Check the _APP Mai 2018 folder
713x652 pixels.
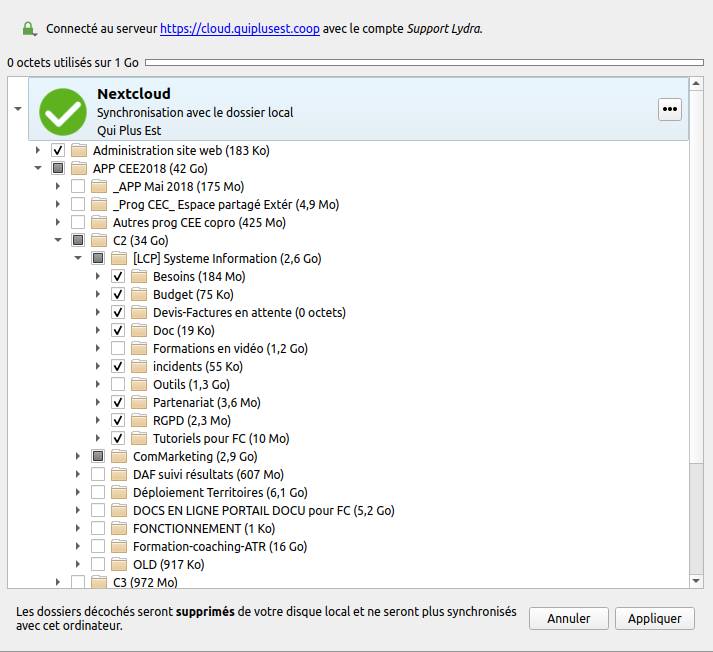pyautogui.click(x=78, y=186)
